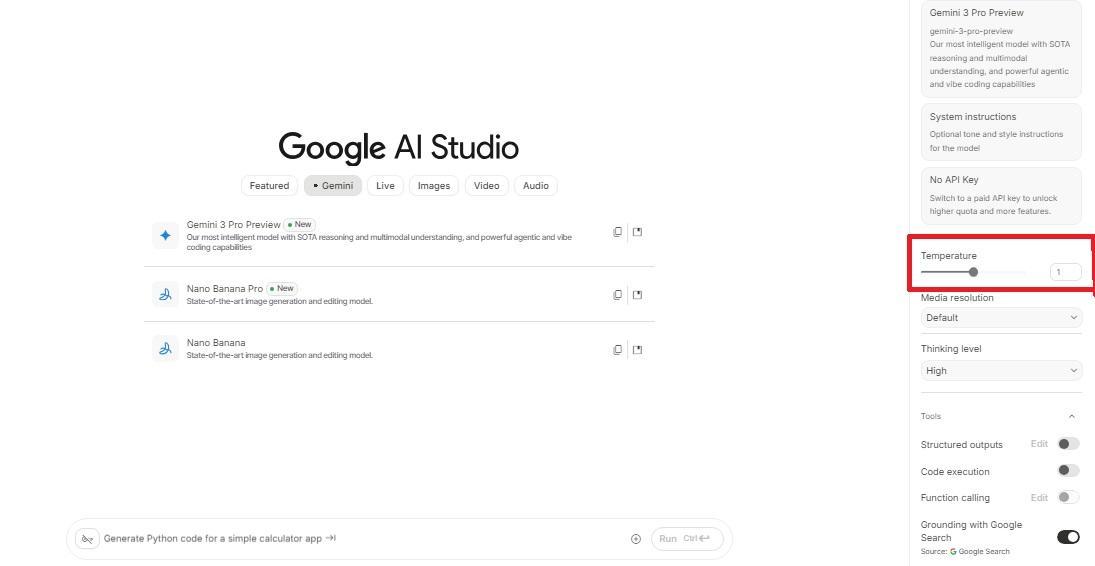Disable Grounding with Google Search

(1068, 537)
